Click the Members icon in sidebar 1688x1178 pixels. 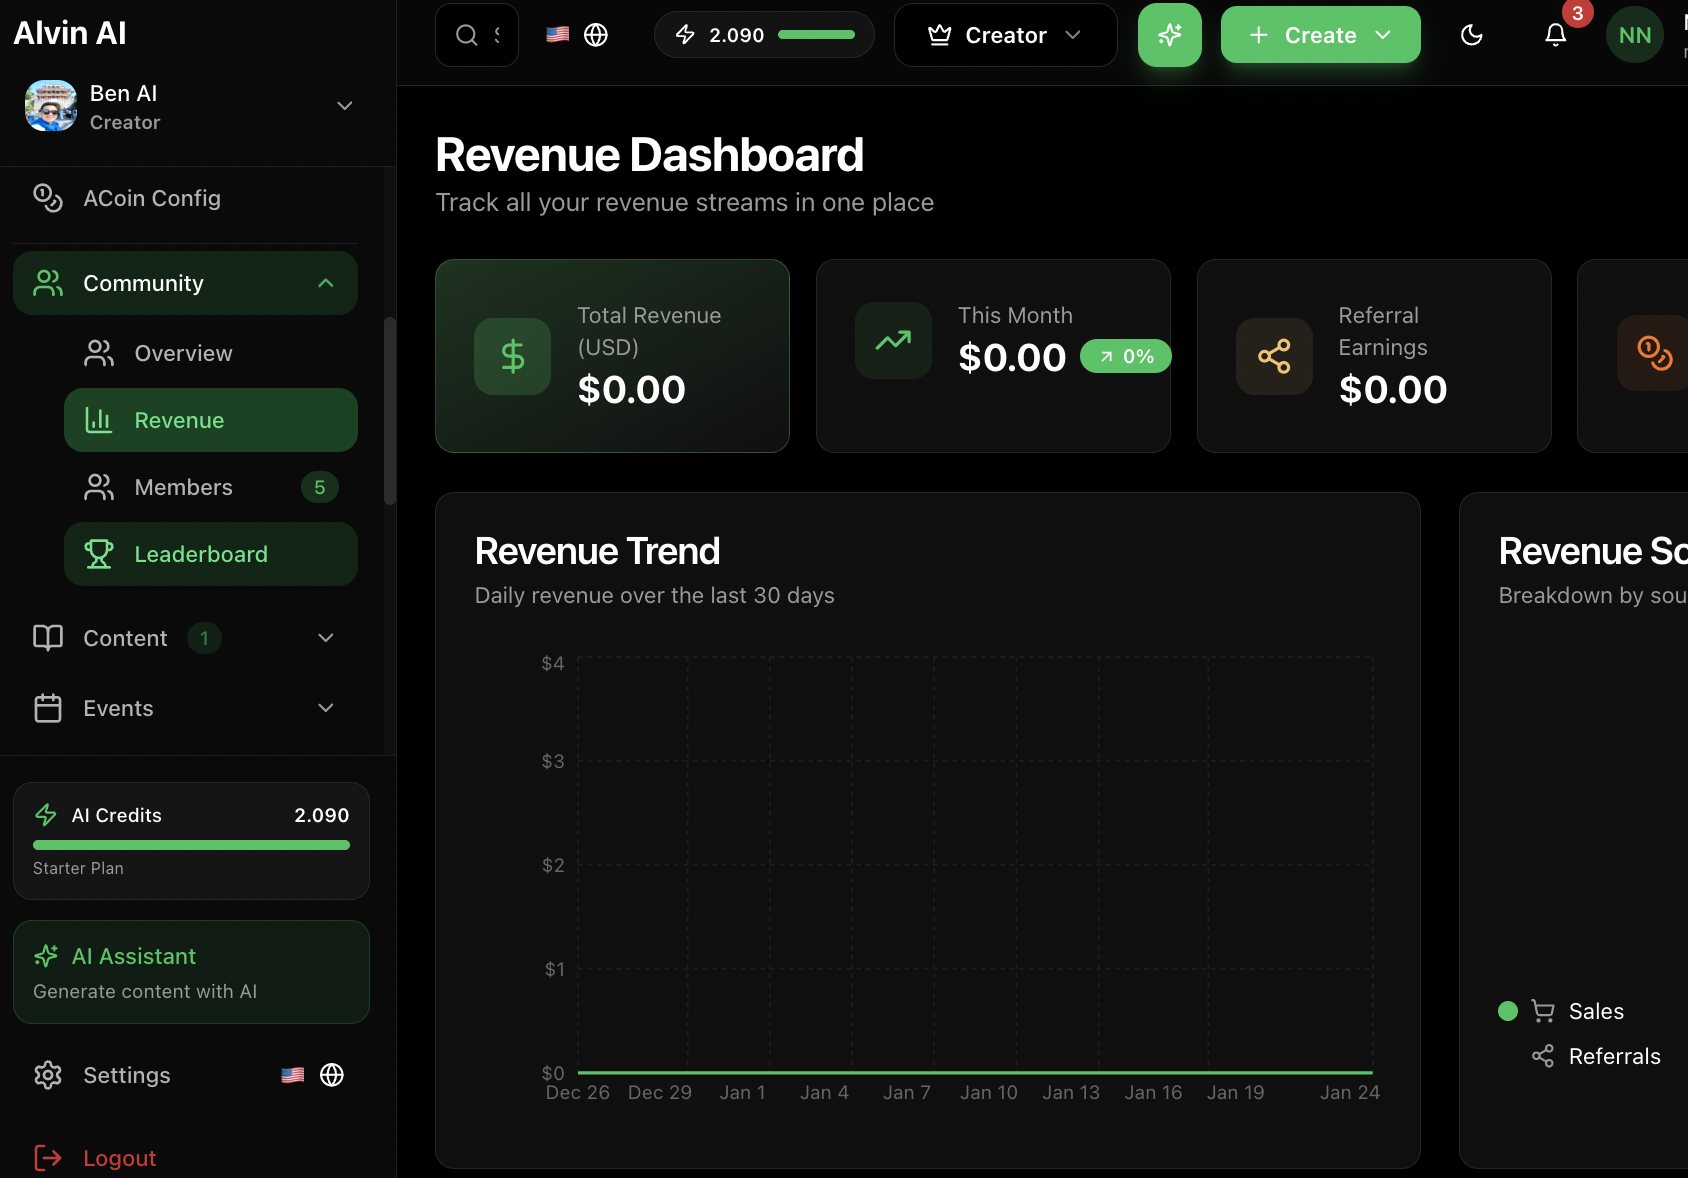point(99,487)
